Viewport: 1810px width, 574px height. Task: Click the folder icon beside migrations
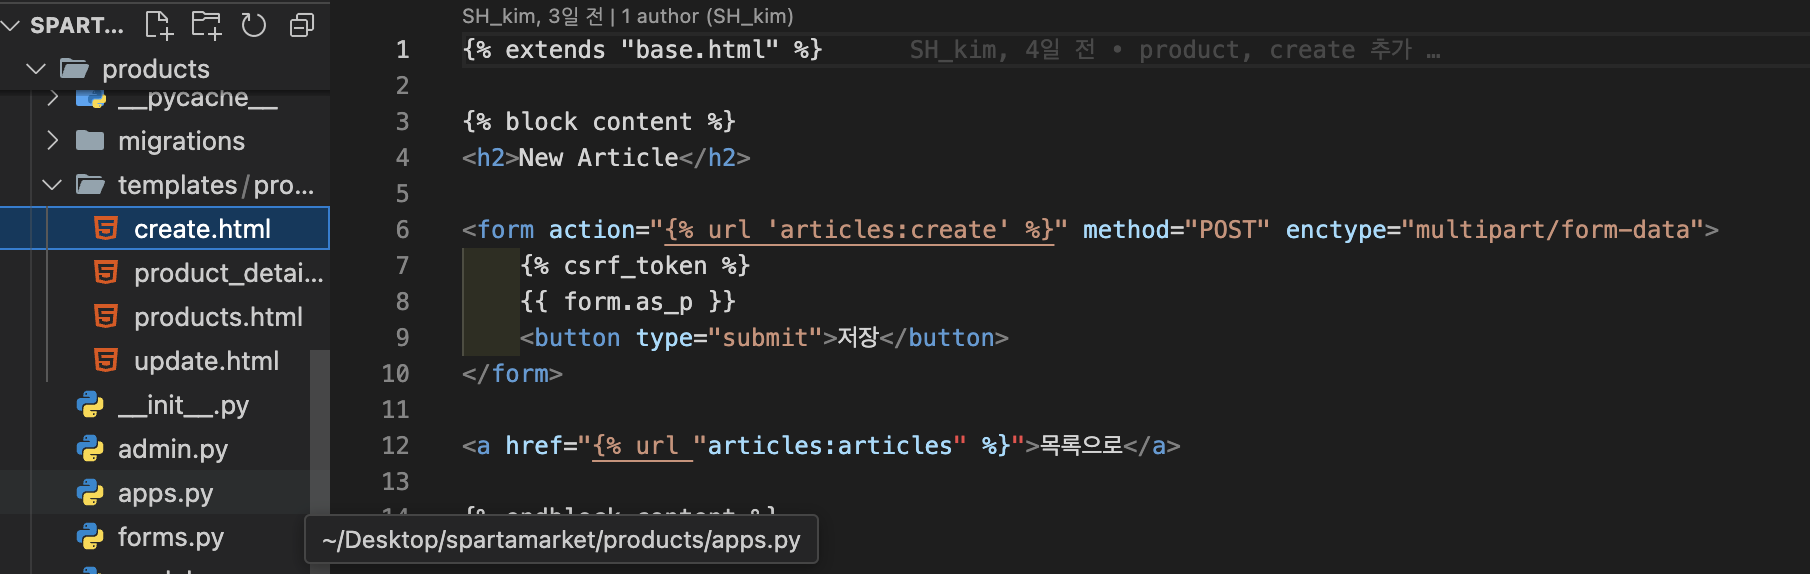click(90, 141)
